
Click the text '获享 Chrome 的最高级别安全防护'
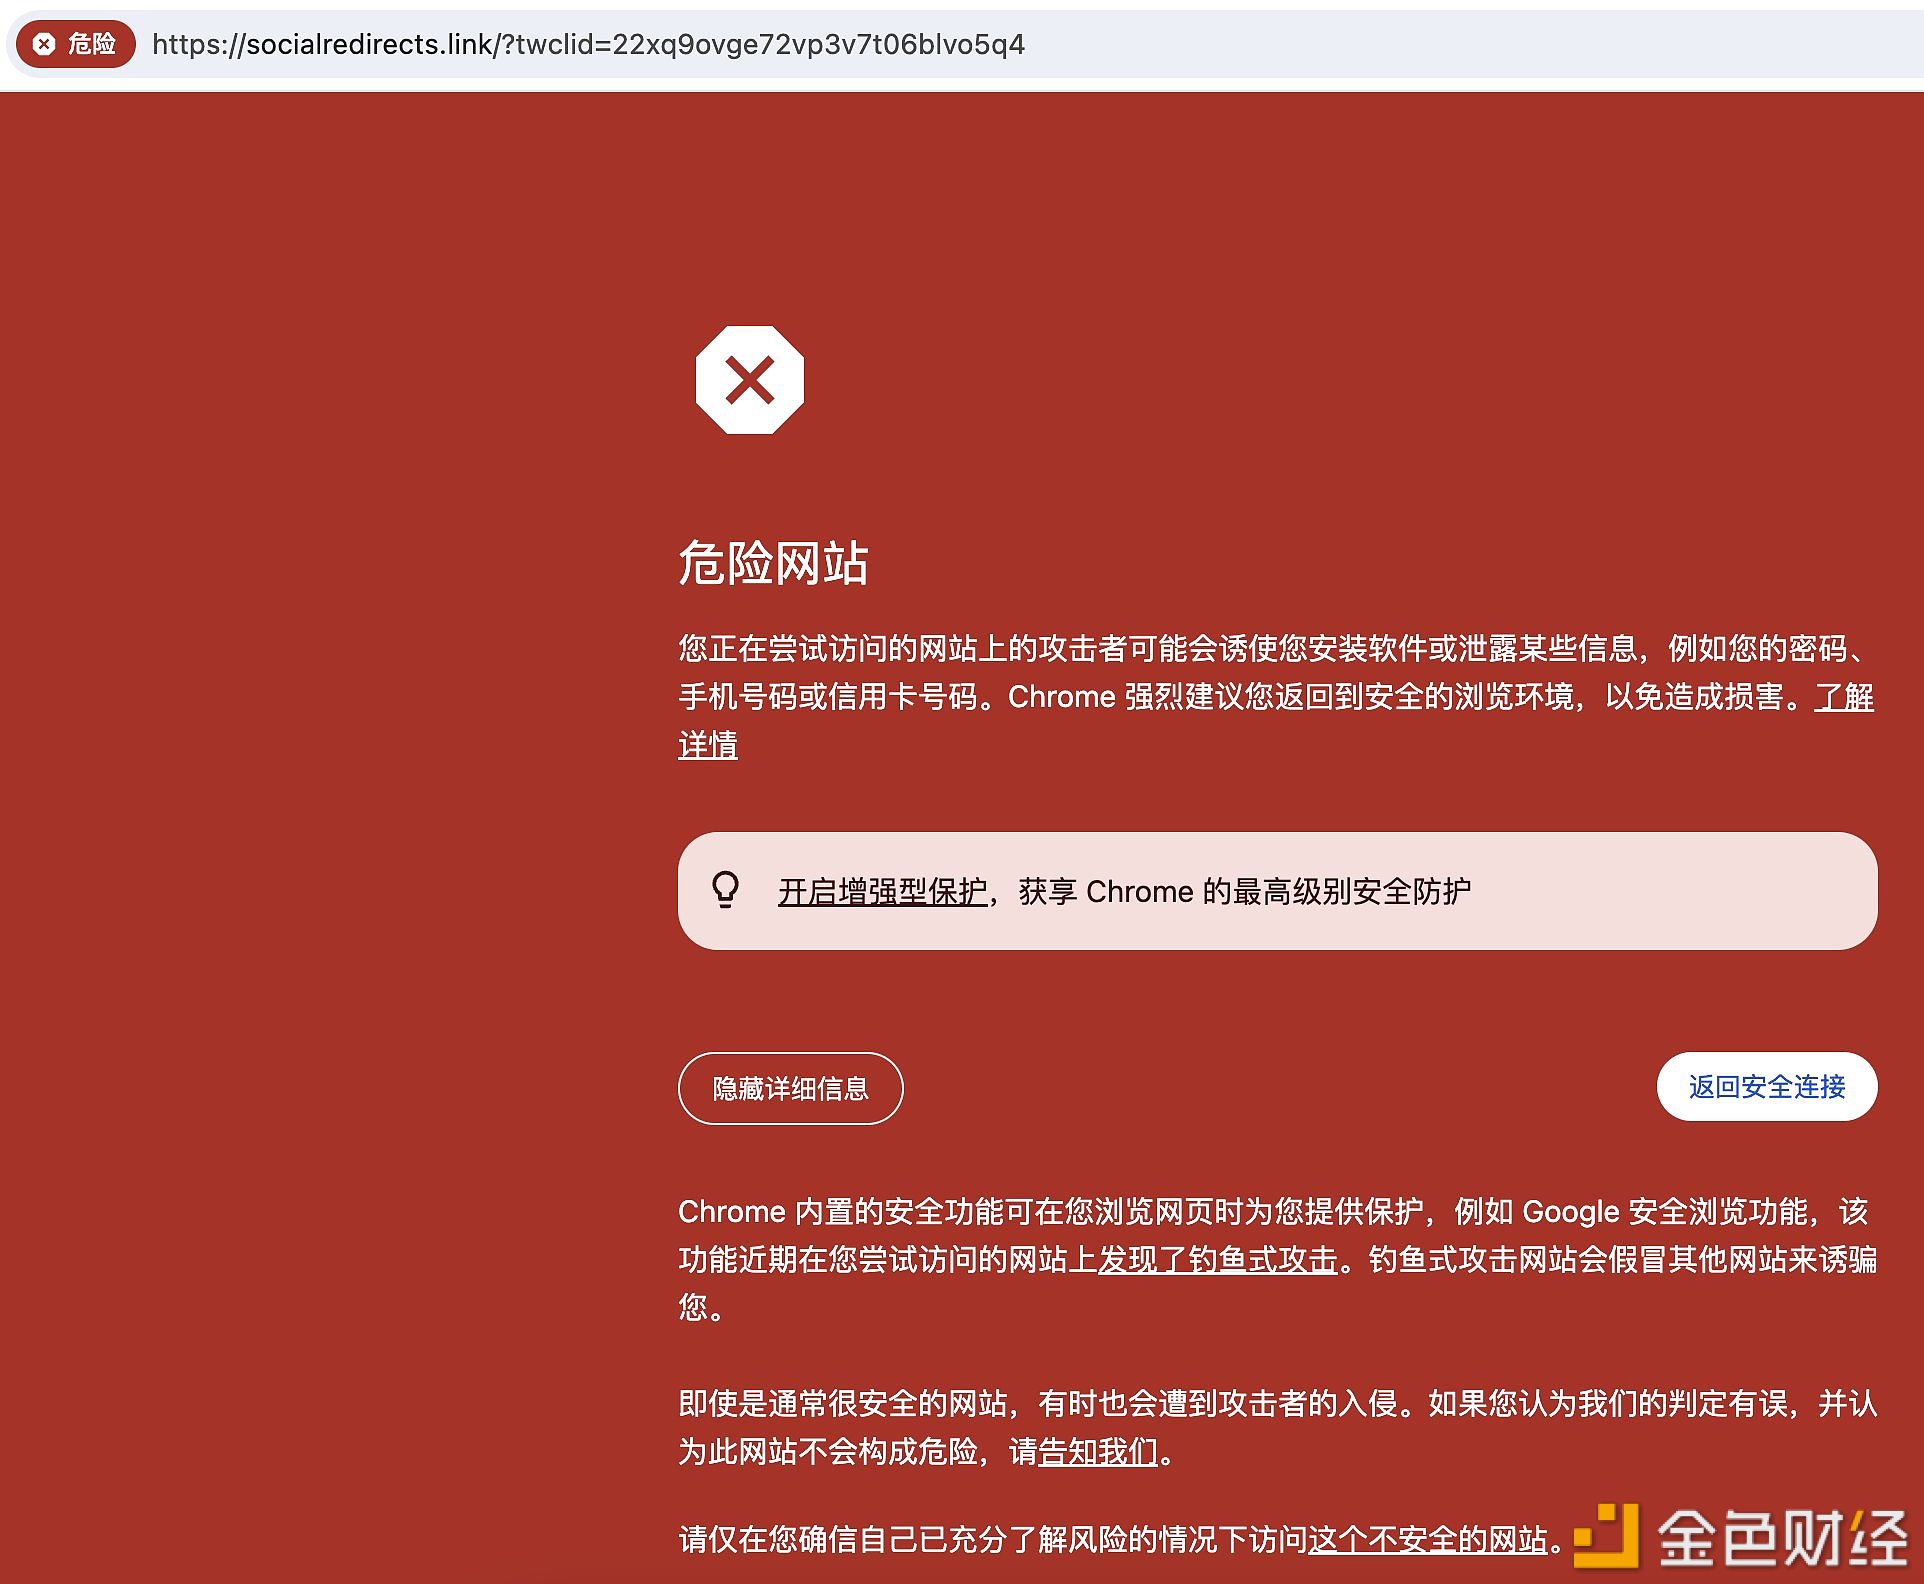pyautogui.click(x=1245, y=891)
